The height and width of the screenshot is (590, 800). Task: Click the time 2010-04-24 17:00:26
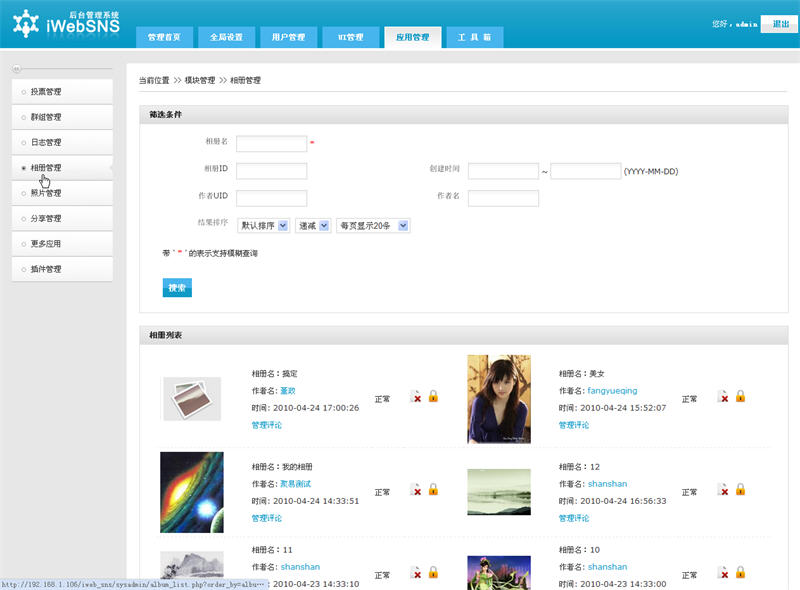316,408
